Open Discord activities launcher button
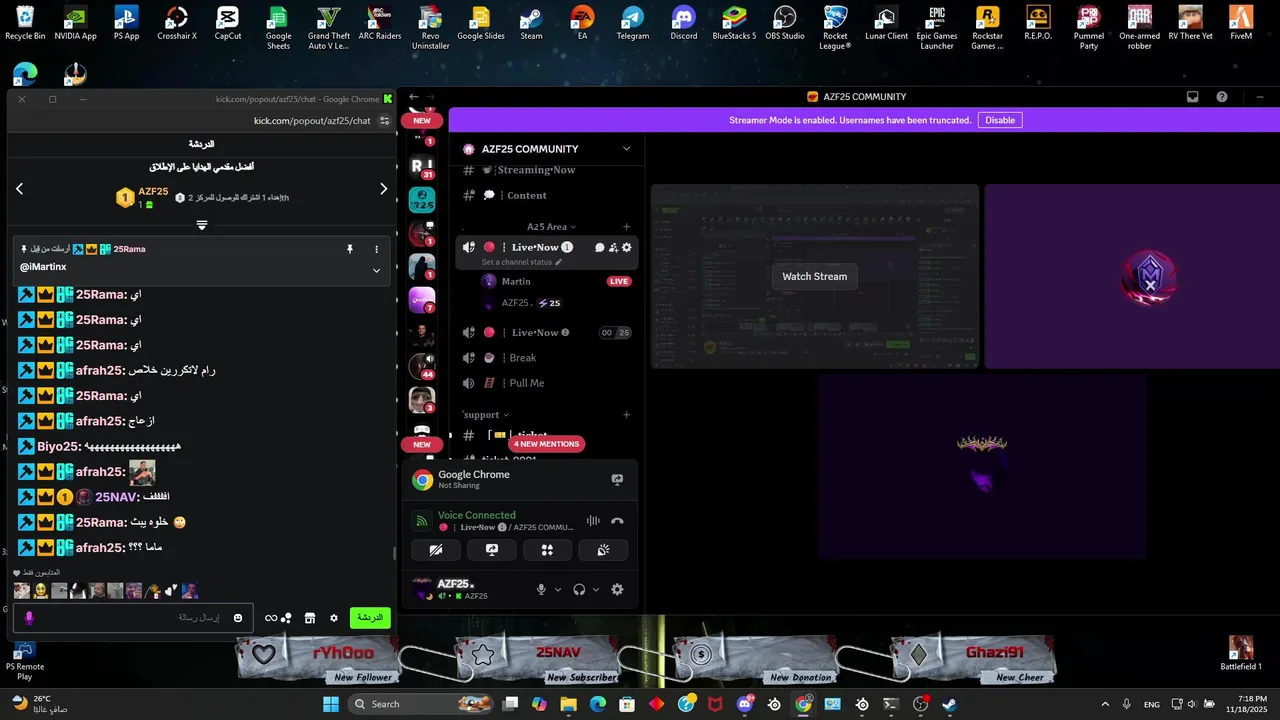Image resolution: width=1280 pixels, height=720 pixels. (547, 550)
